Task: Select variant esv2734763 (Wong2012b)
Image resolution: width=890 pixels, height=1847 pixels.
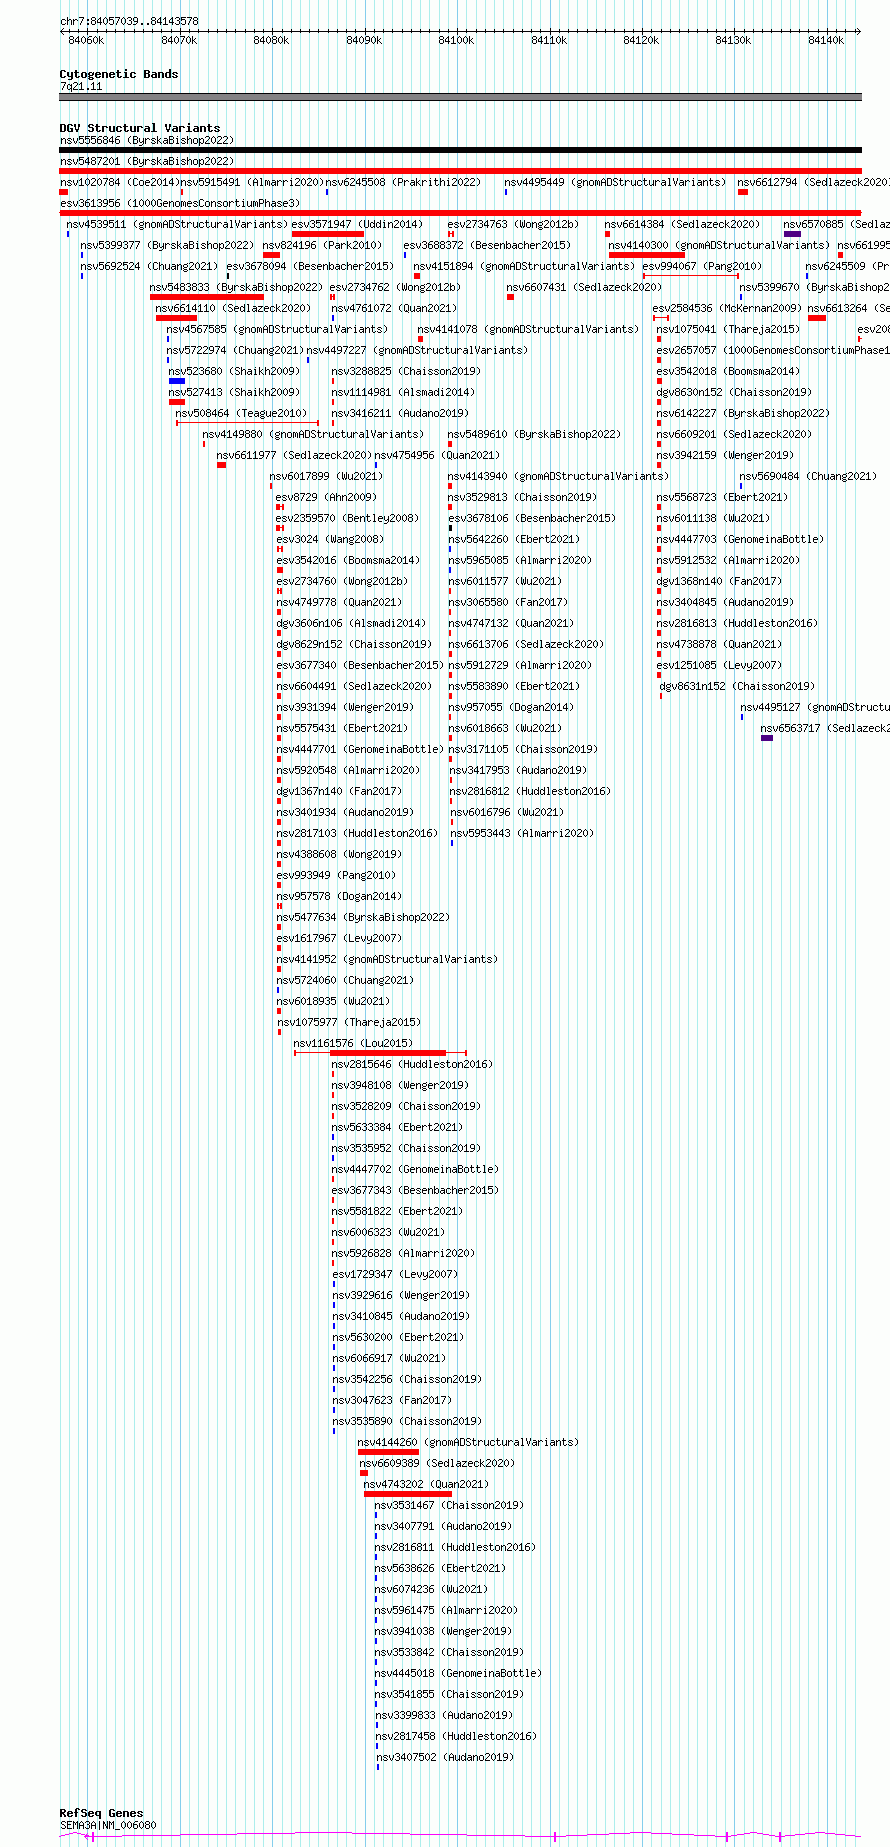Action: pyautogui.click(x=513, y=225)
